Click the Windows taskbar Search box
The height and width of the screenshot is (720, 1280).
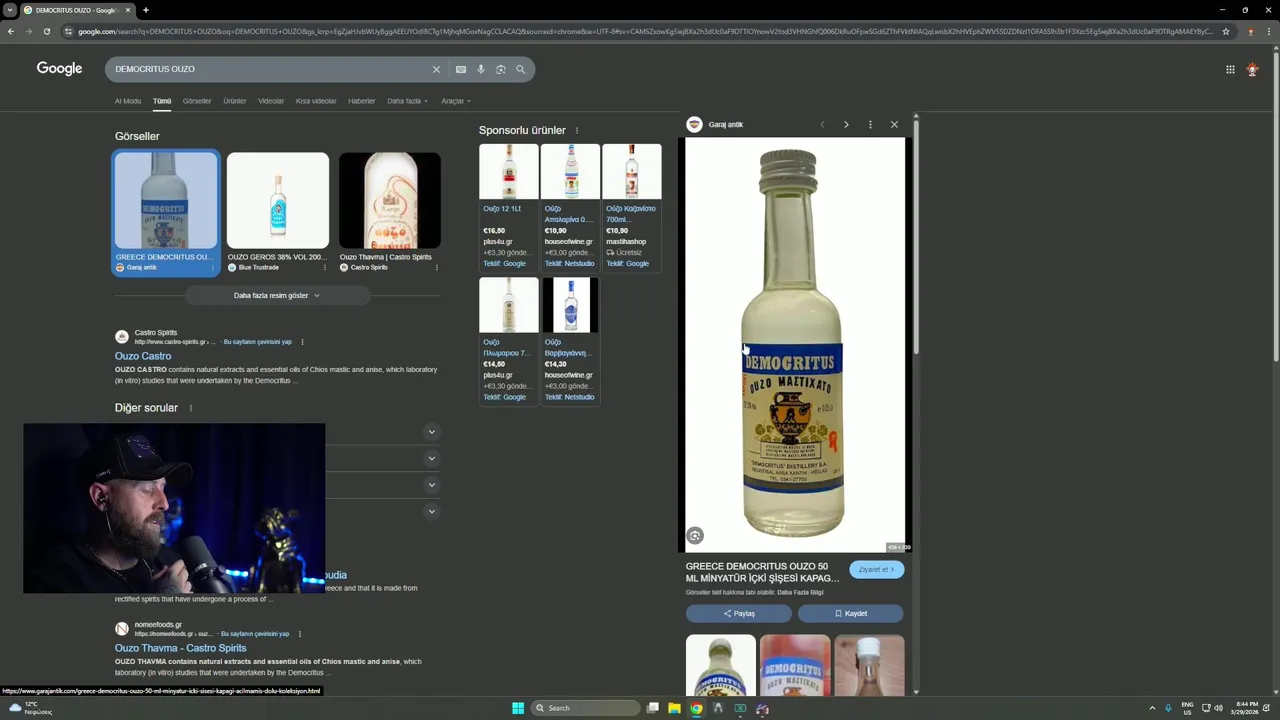[585, 708]
